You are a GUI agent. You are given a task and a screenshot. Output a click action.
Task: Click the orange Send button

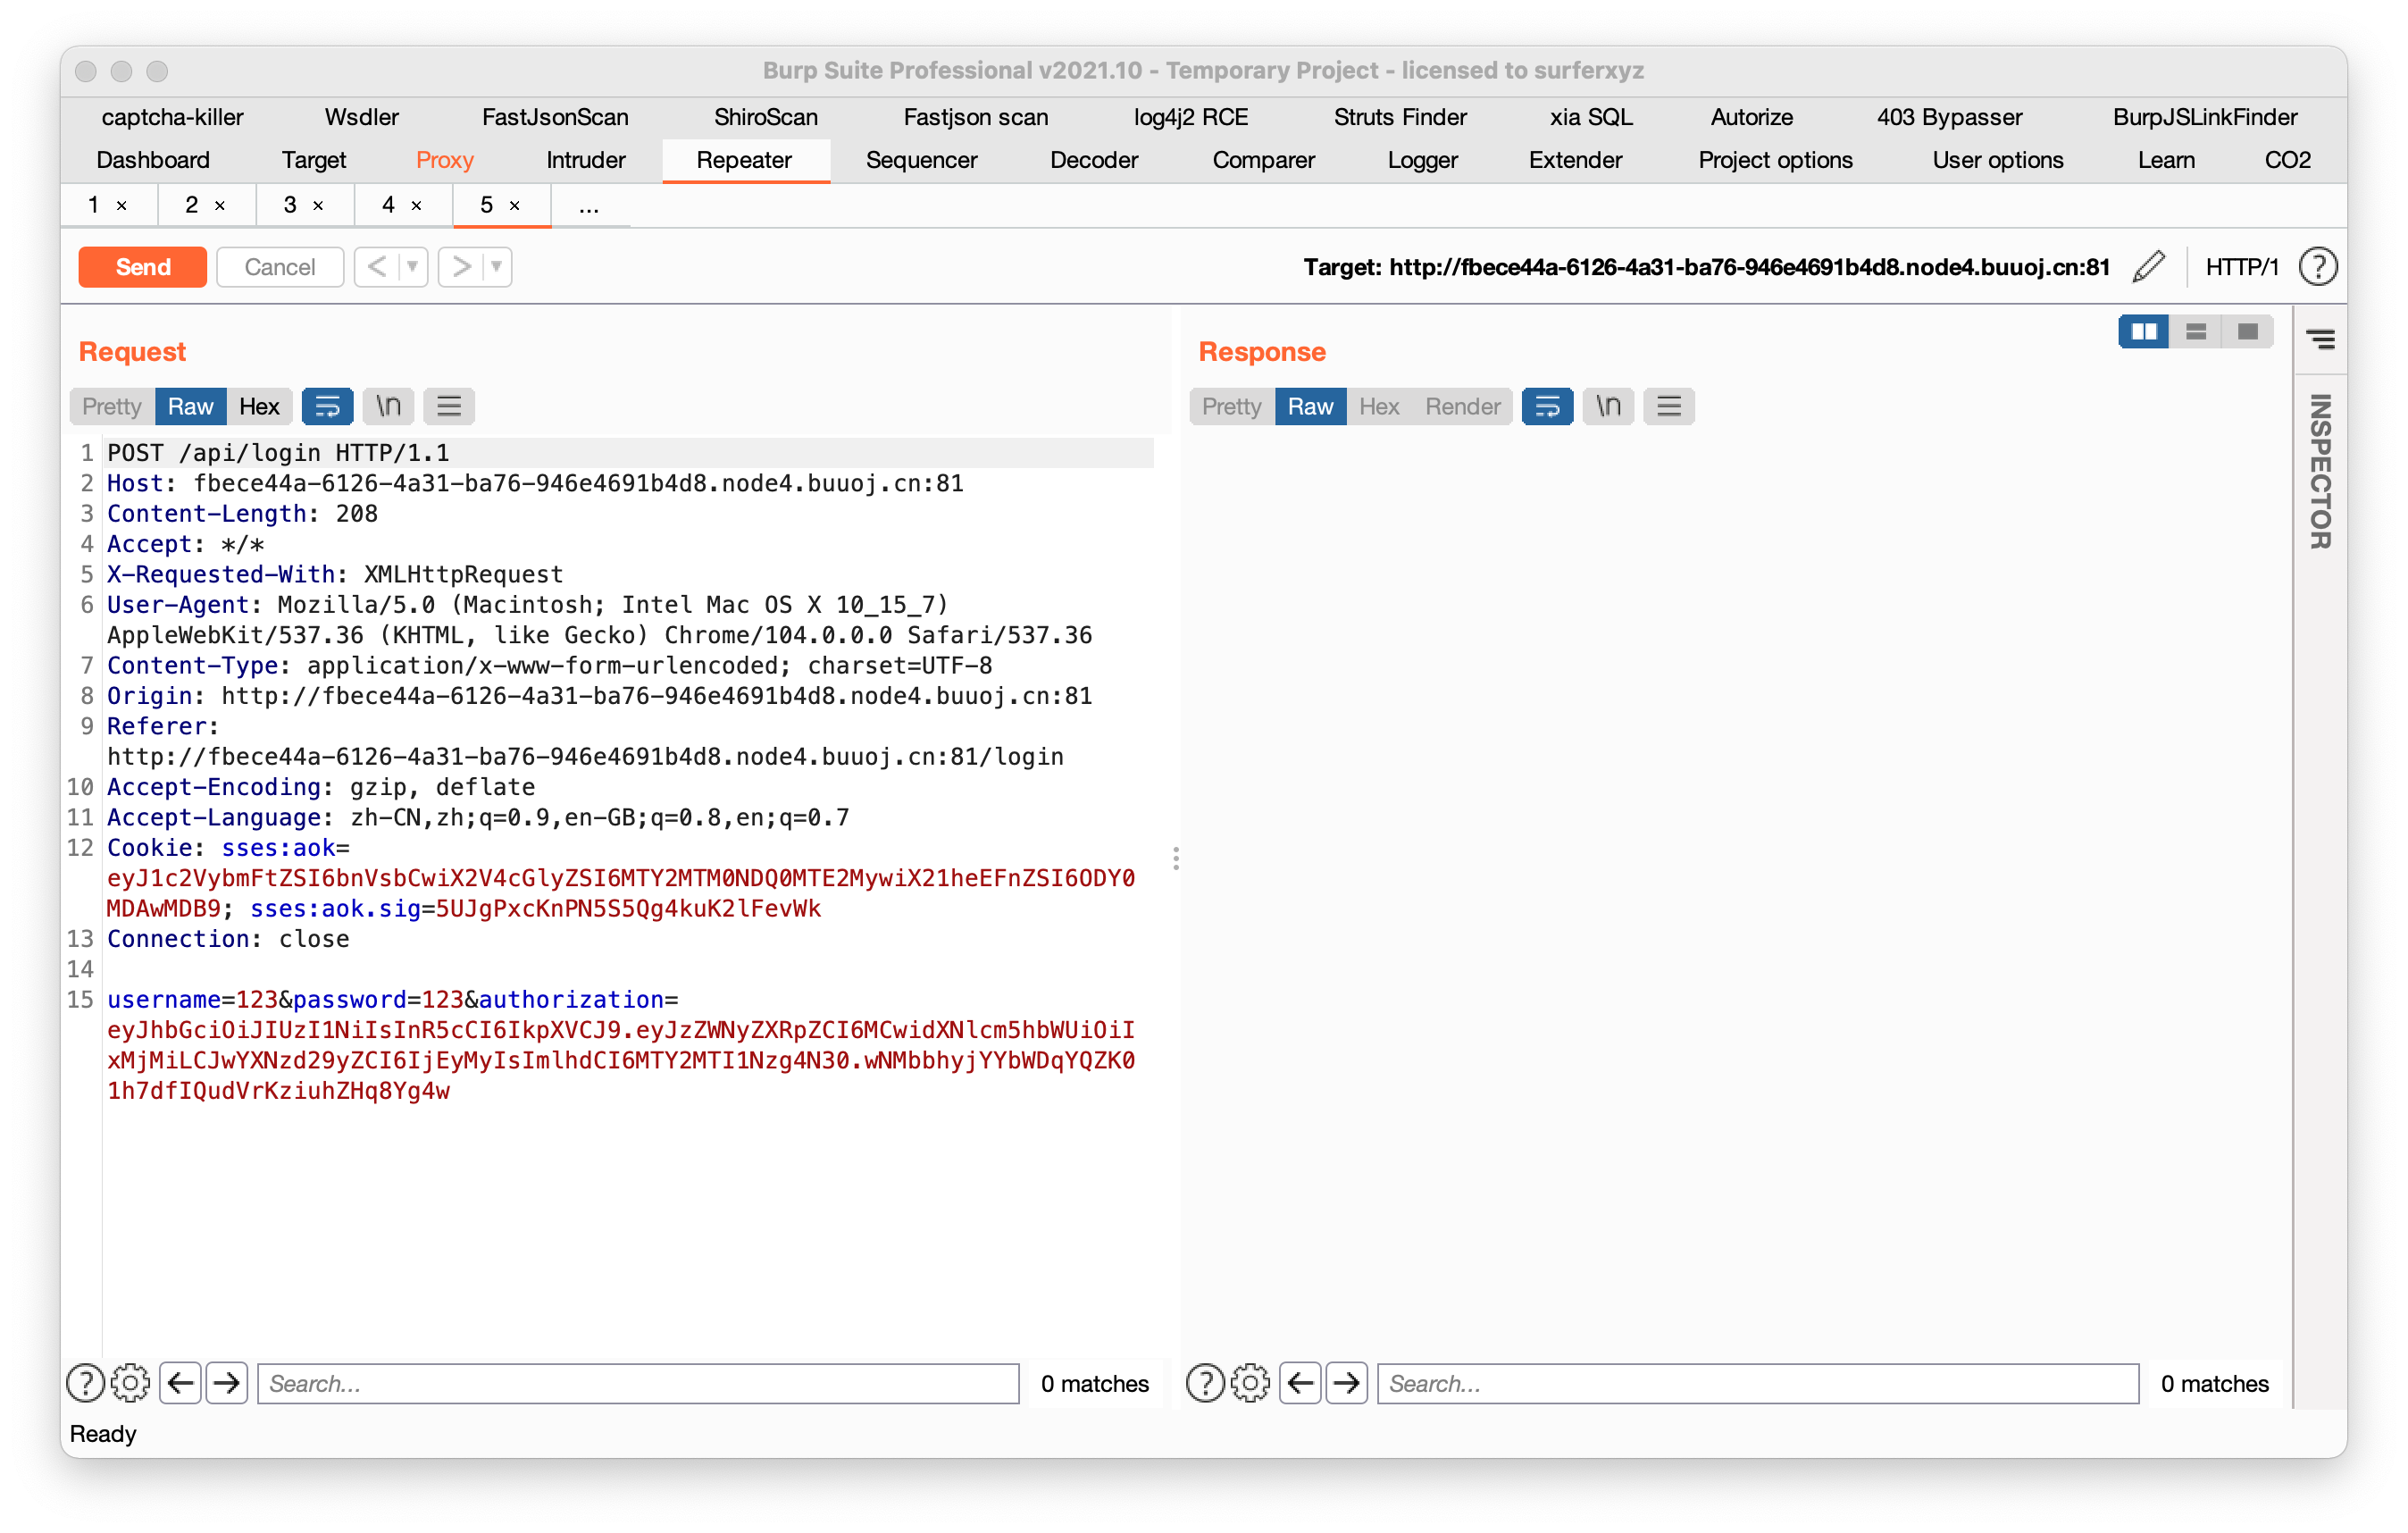click(143, 267)
